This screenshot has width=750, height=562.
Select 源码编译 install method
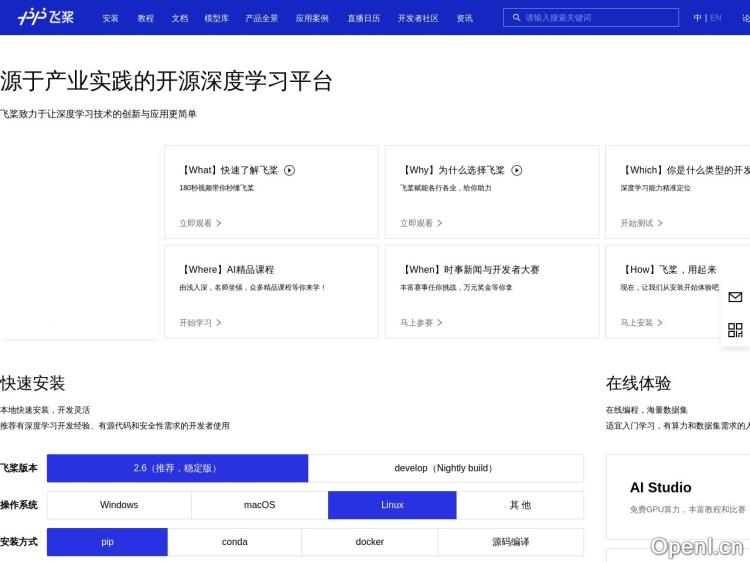coord(511,542)
